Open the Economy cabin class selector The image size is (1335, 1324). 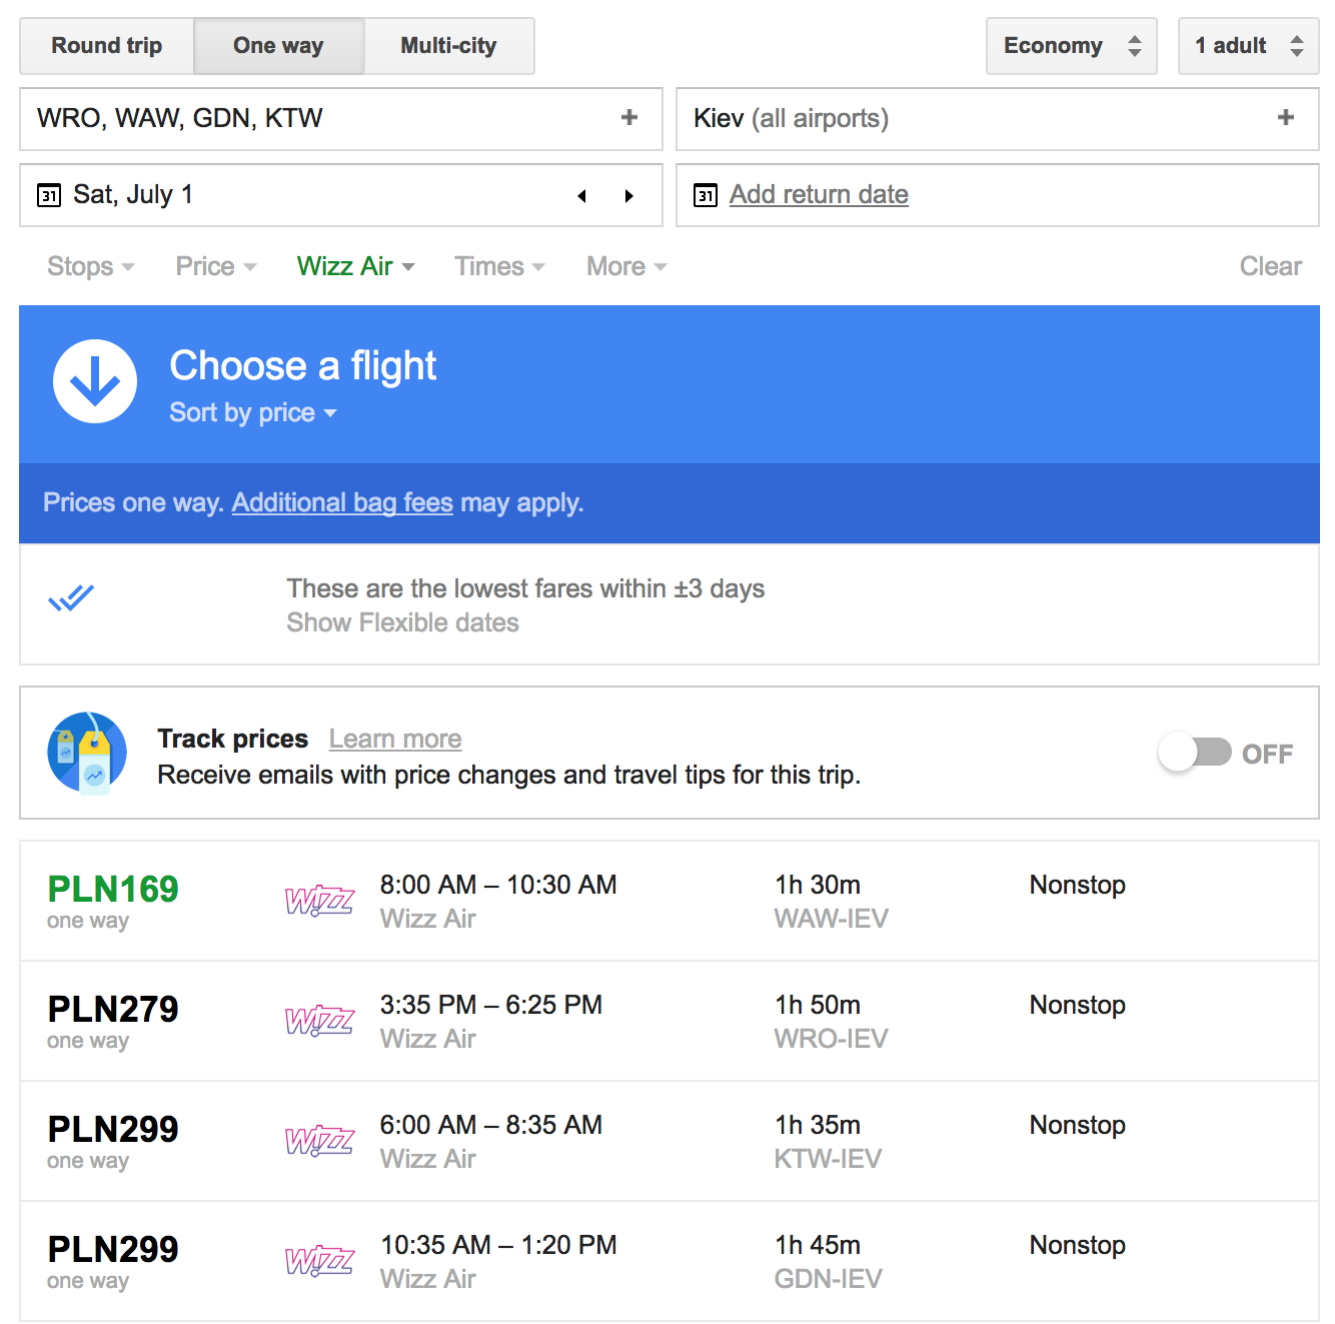1071,46
